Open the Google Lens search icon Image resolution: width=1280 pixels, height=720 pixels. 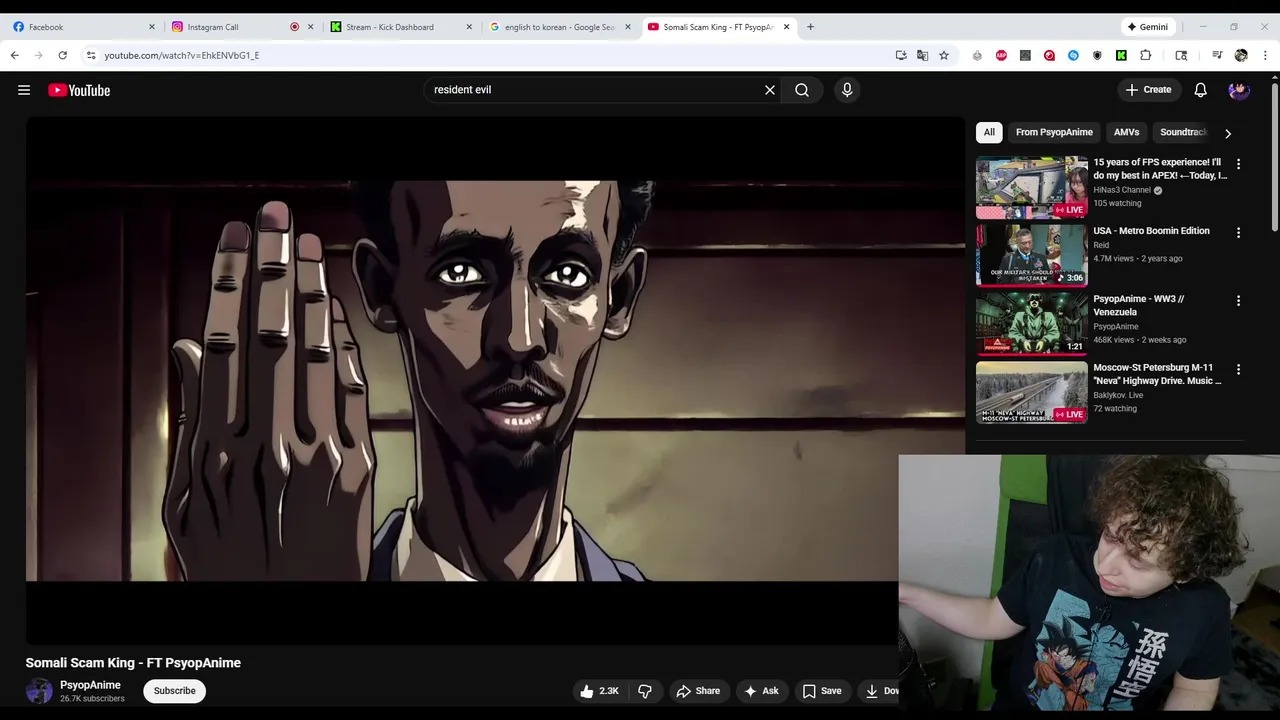coord(1181,55)
